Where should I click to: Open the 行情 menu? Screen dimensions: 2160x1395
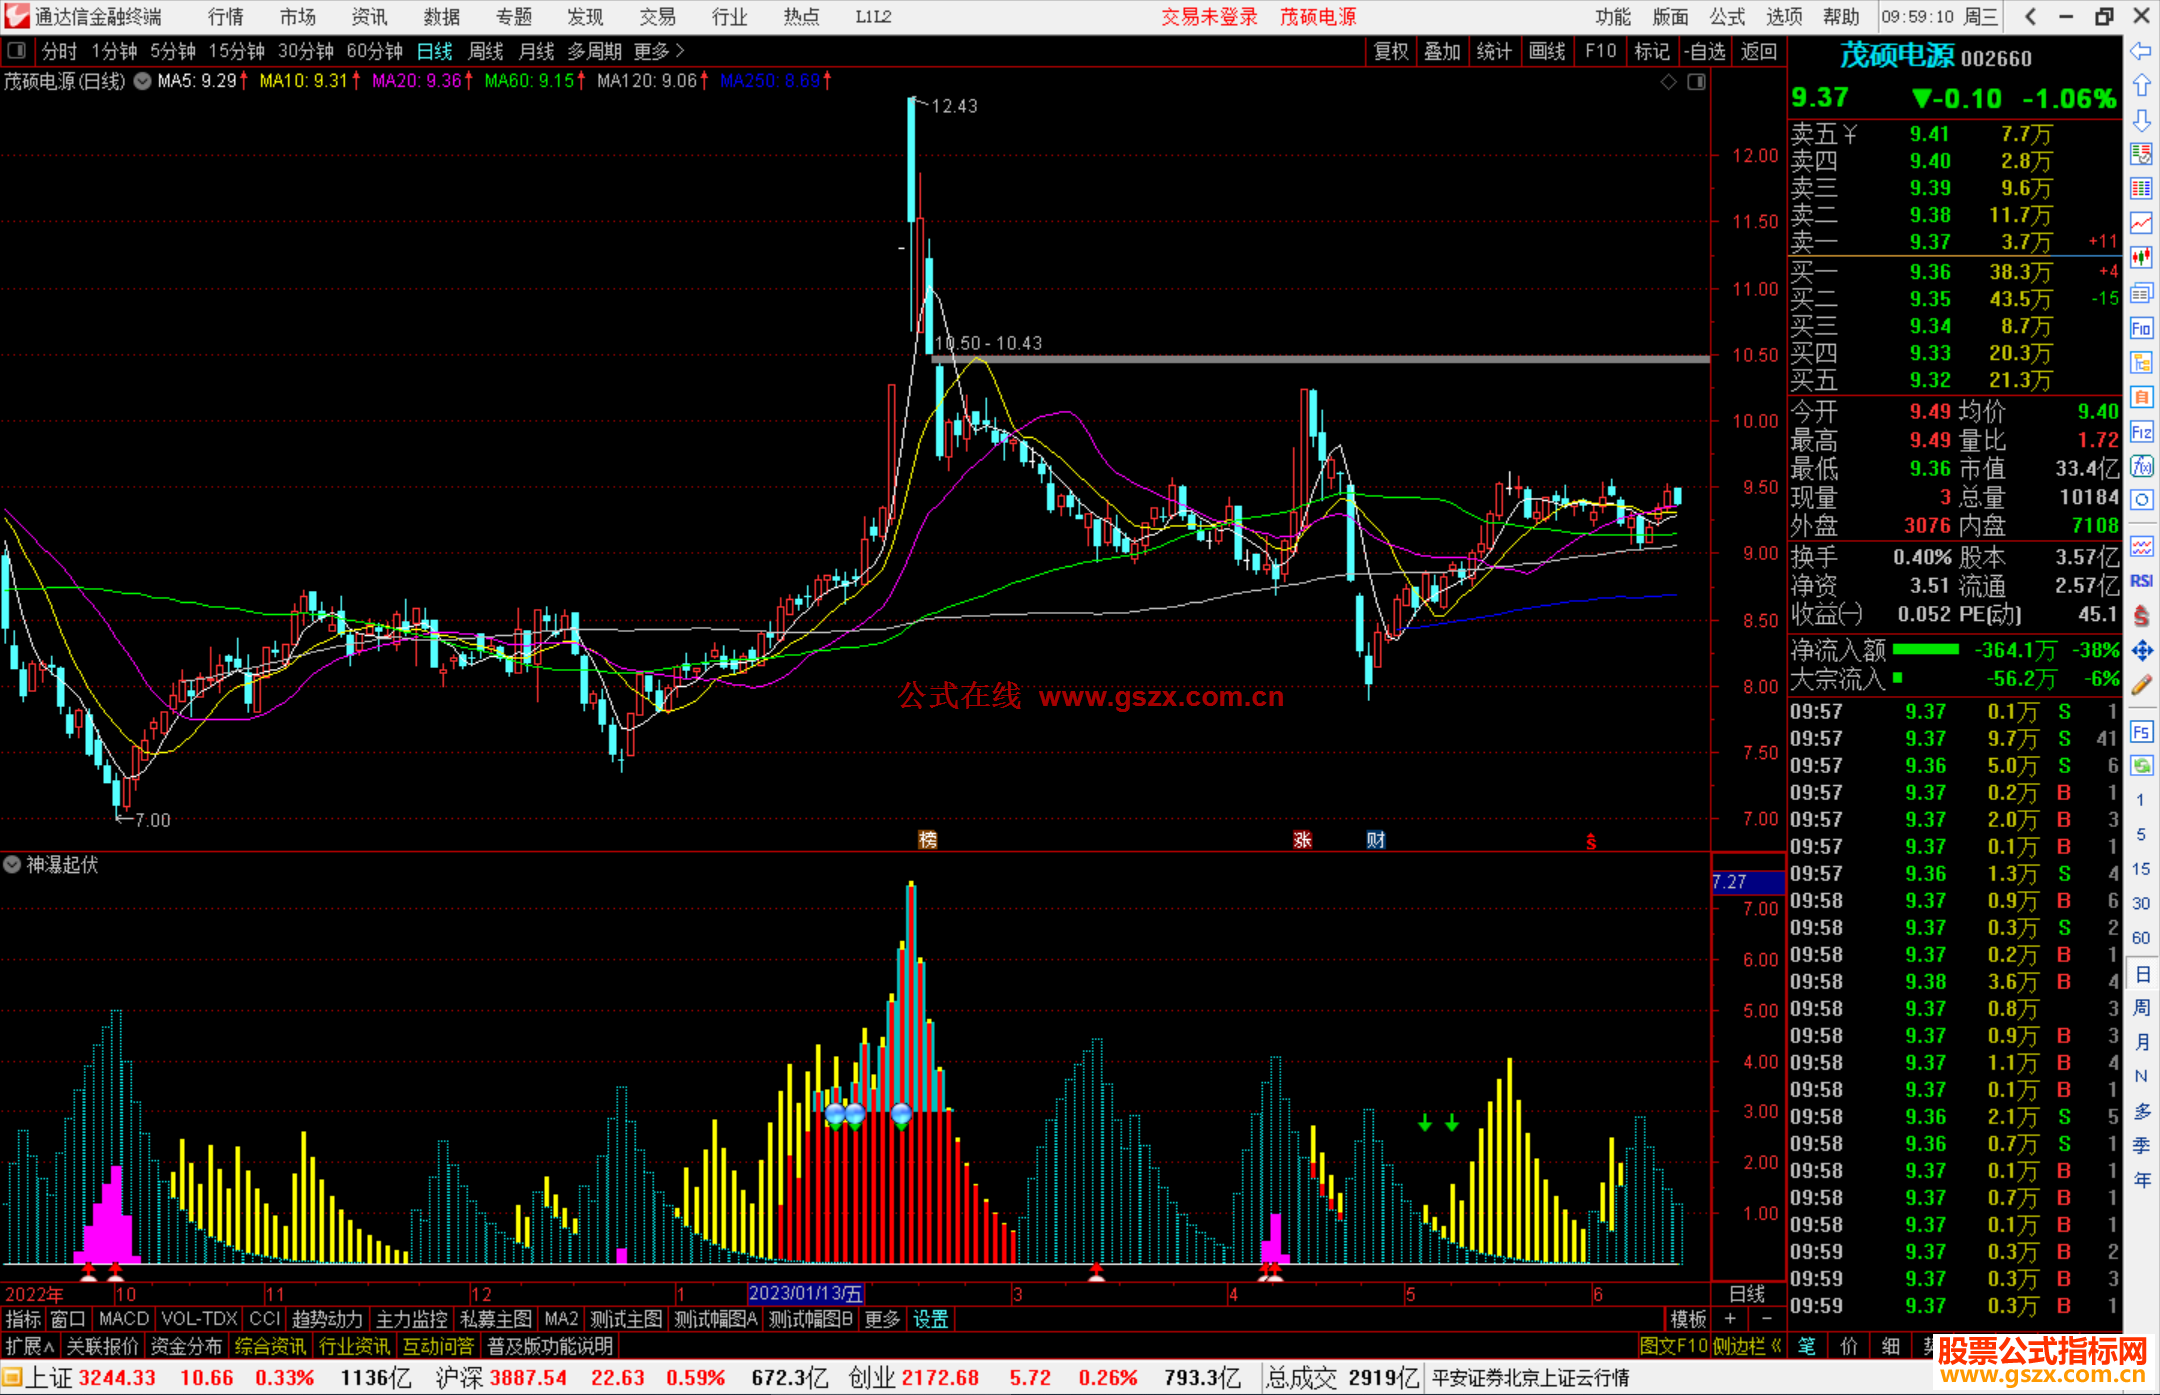pyautogui.click(x=225, y=17)
